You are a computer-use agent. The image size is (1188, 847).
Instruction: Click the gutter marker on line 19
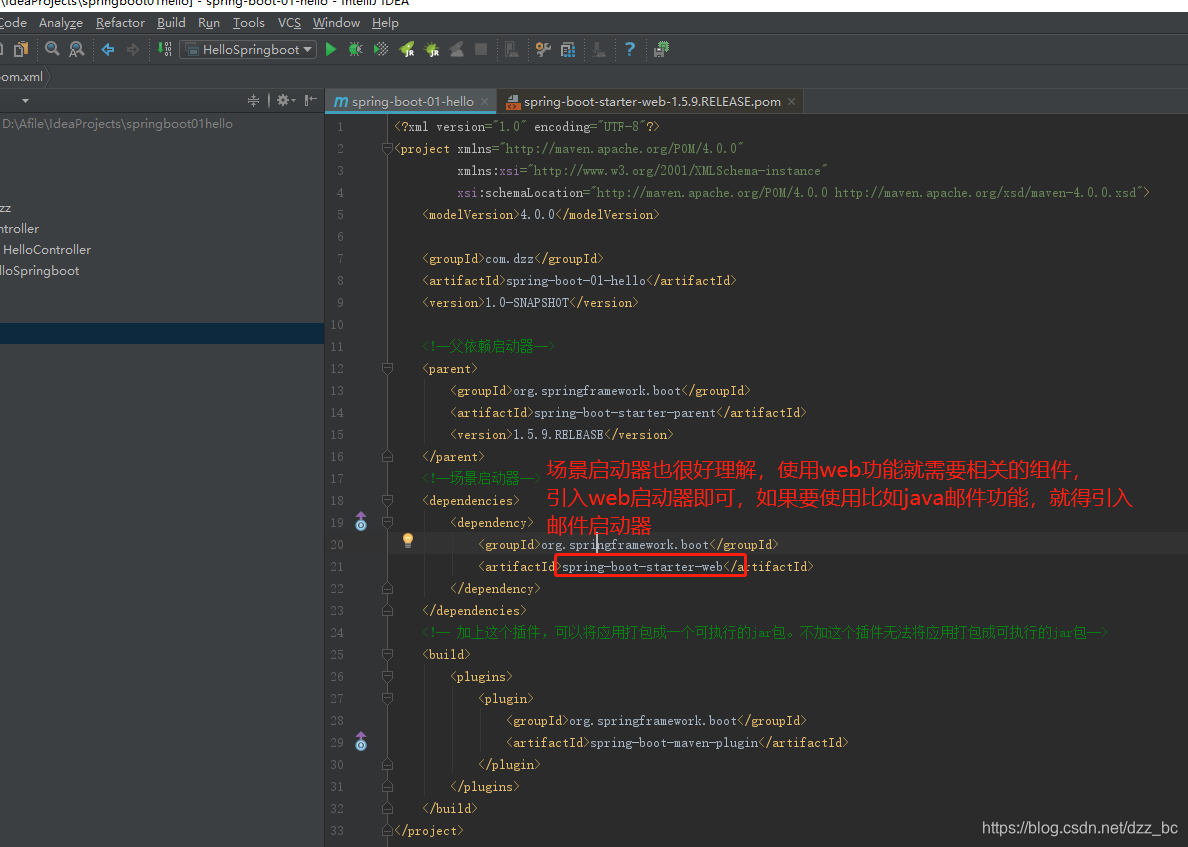(x=361, y=521)
